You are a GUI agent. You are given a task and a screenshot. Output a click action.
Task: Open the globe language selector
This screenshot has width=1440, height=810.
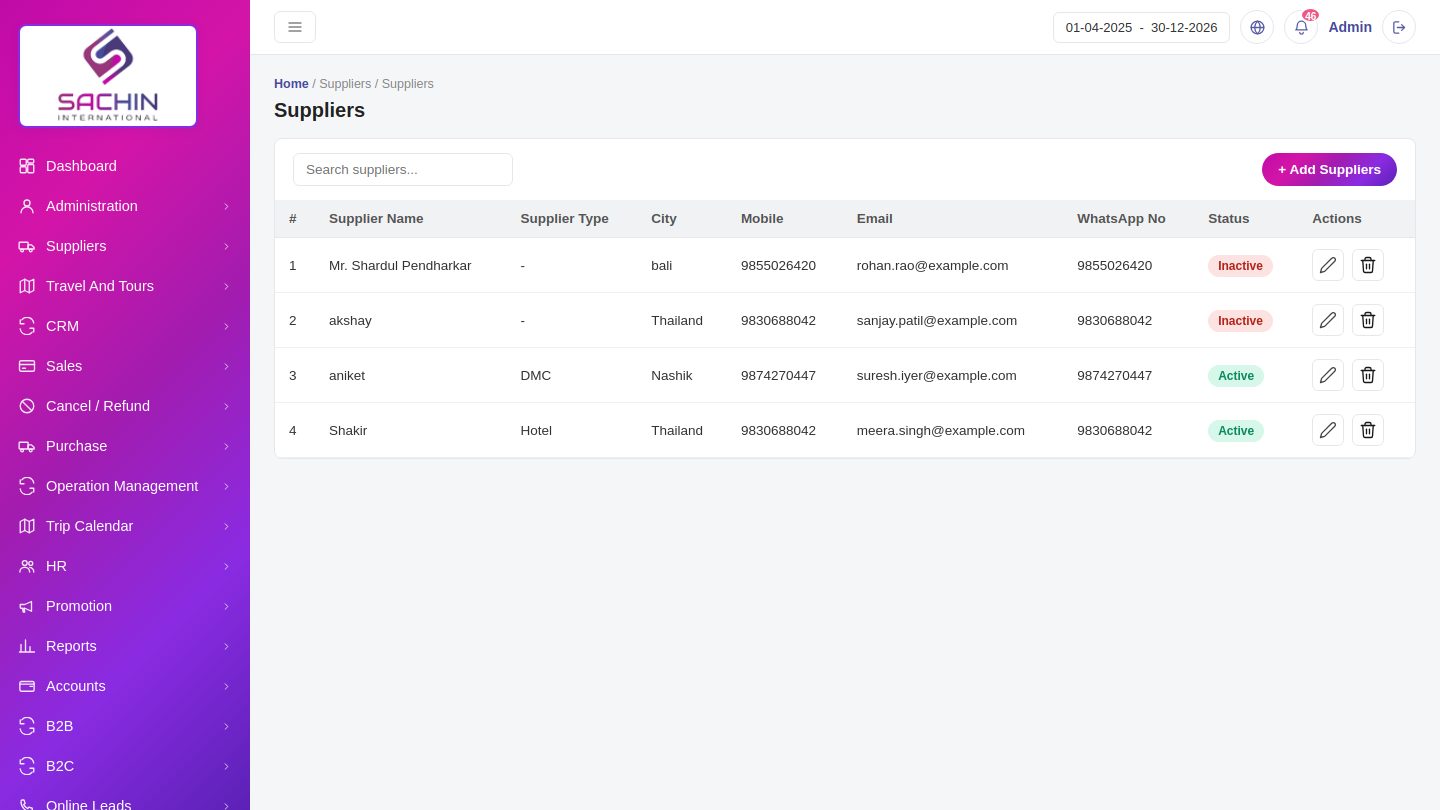[1257, 27]
